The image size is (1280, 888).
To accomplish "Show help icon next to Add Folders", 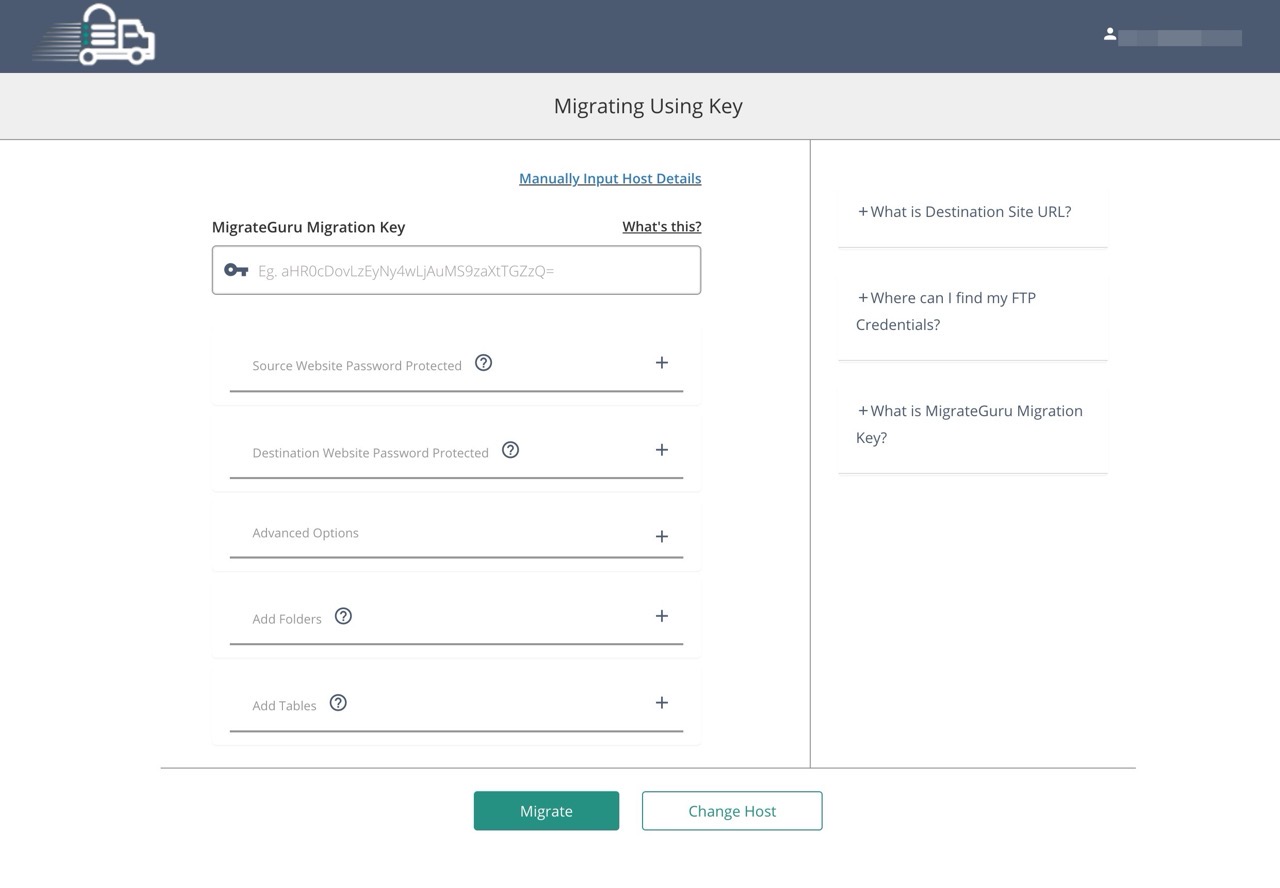I will pyautogui.click(x=343, y=616).
